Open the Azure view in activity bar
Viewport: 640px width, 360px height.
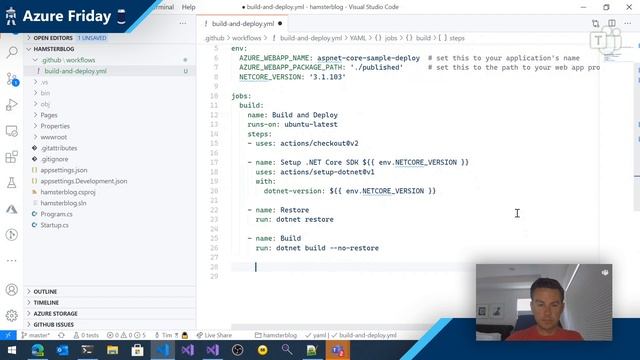pos(12,209)
